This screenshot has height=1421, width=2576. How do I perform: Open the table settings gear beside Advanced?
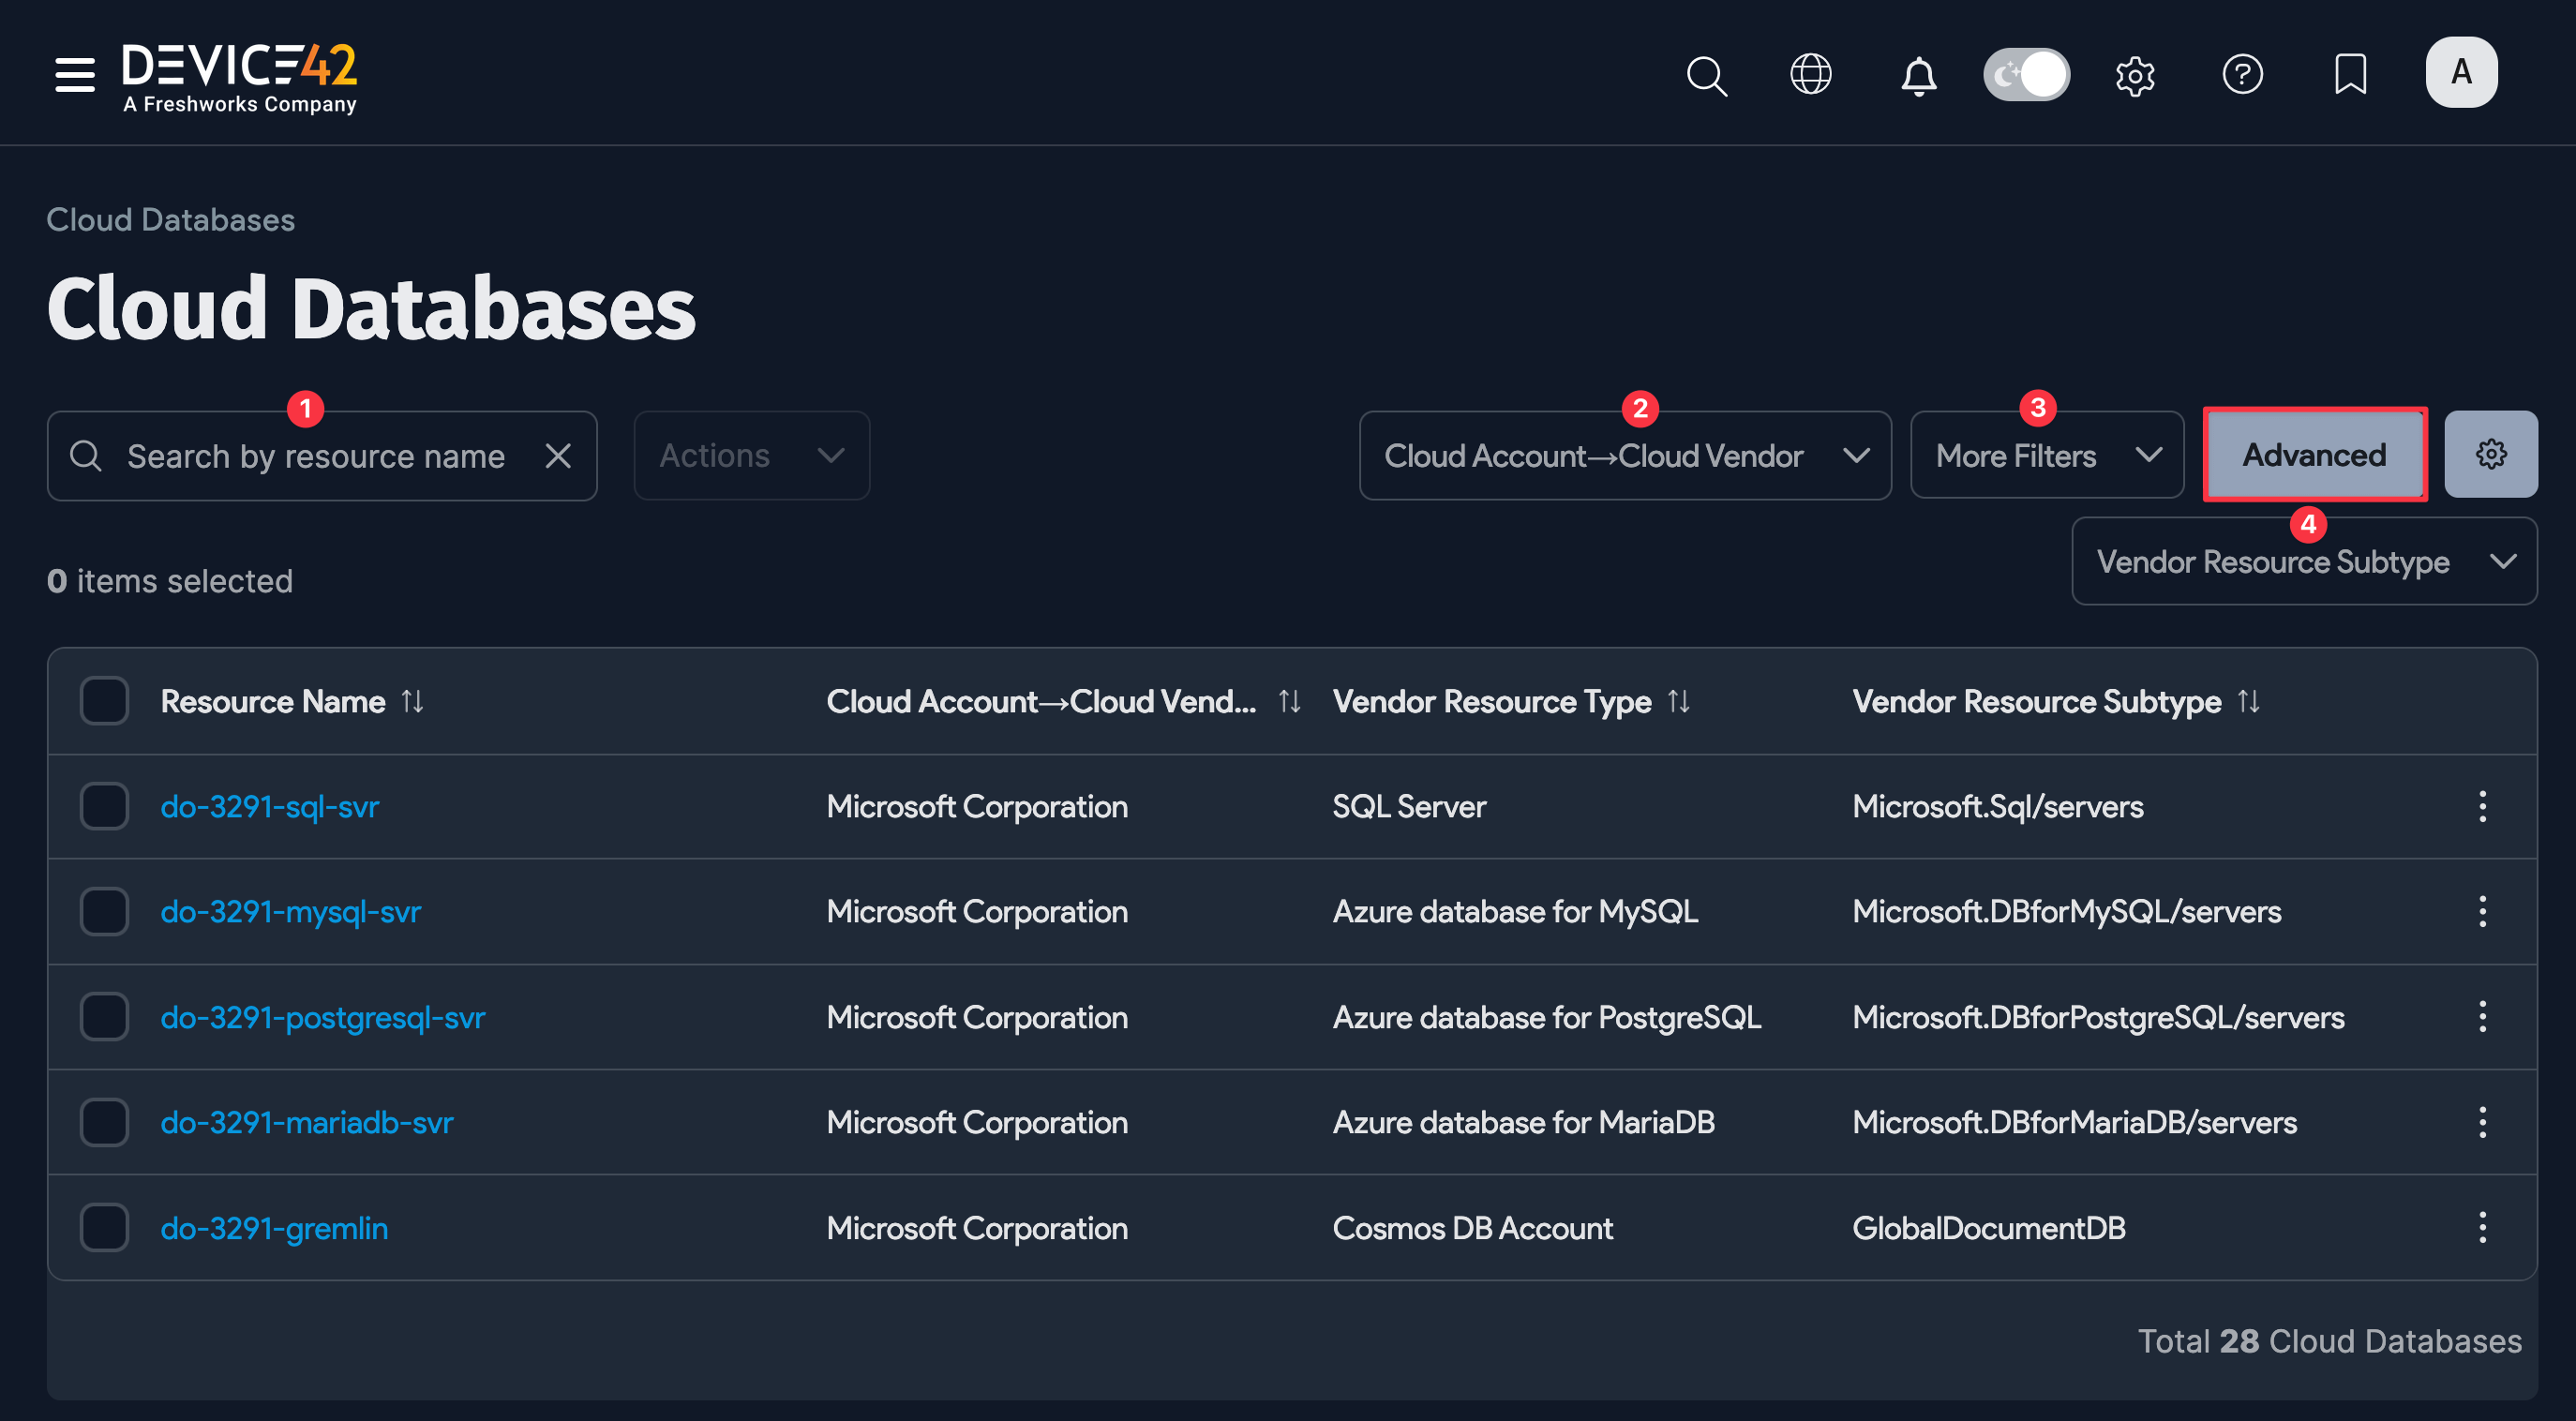(x=2491, y=453)
